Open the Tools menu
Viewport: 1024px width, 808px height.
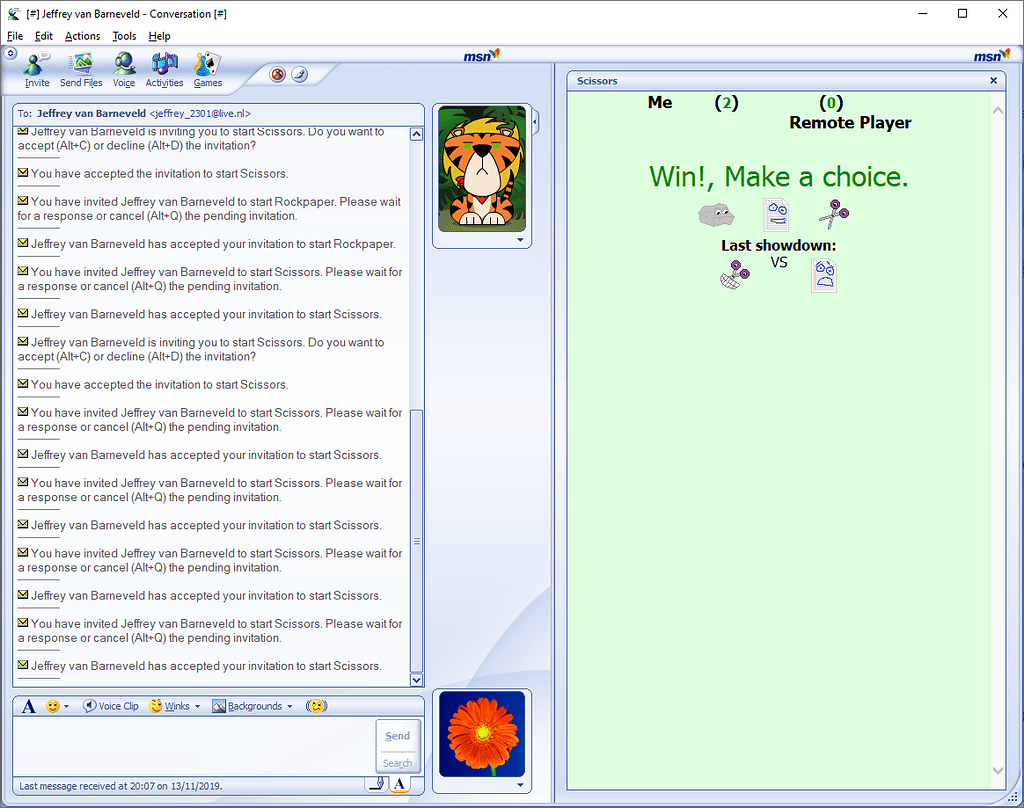pos(124,36)
